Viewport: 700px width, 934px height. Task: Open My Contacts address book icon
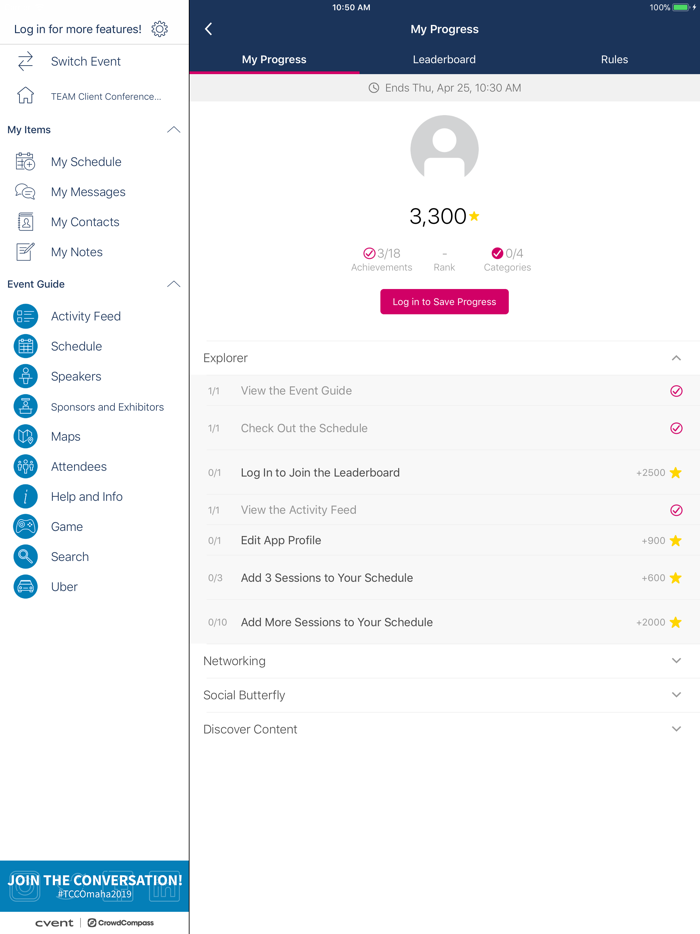(25, 222)
